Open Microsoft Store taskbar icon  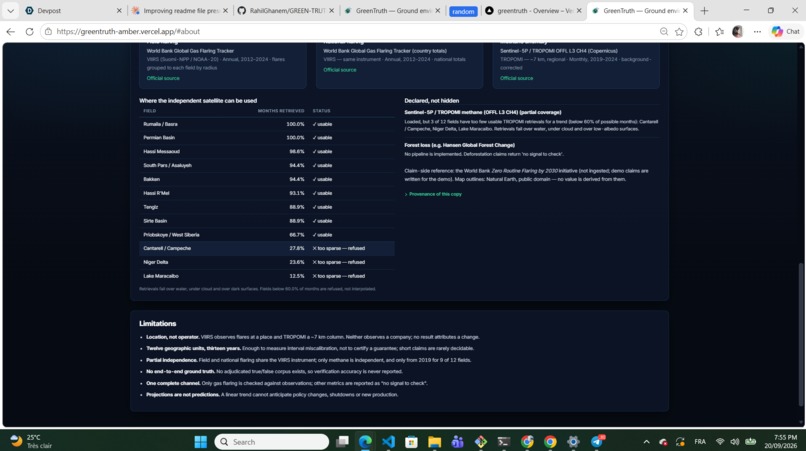411,442
